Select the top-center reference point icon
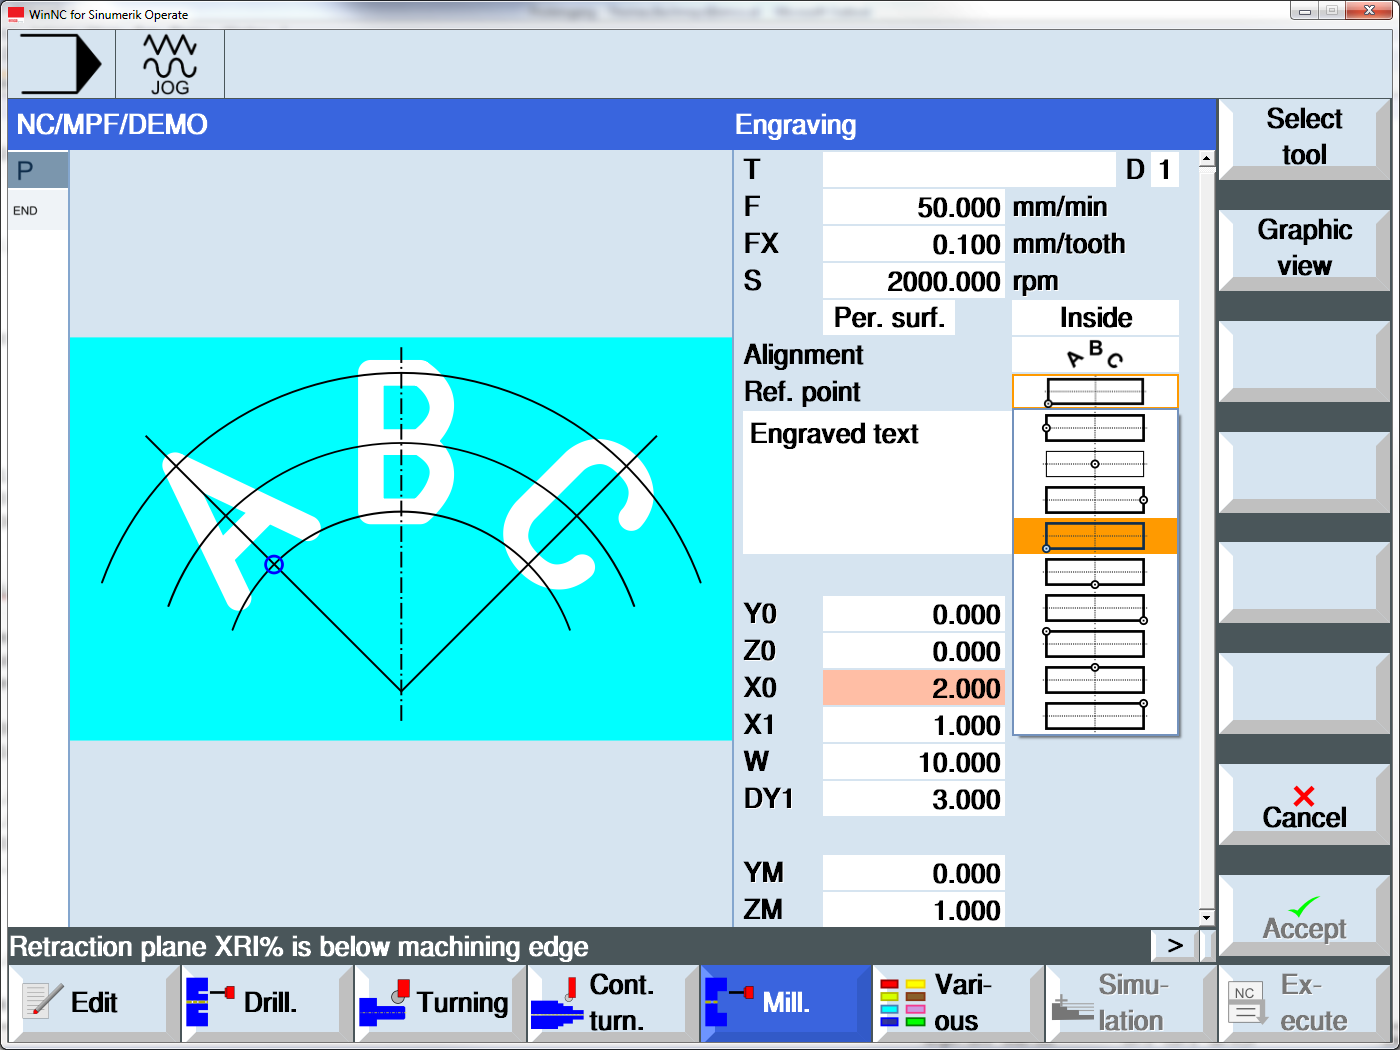Image resolution: width=1400 pixels, height=1050 pixels. click(1095, 679)
